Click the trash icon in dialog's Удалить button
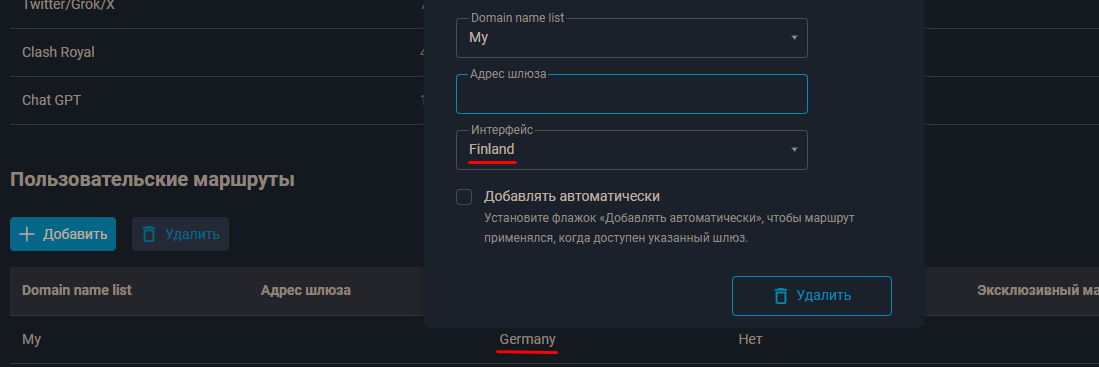1099x367 pixels. click(x=781, y=296)
